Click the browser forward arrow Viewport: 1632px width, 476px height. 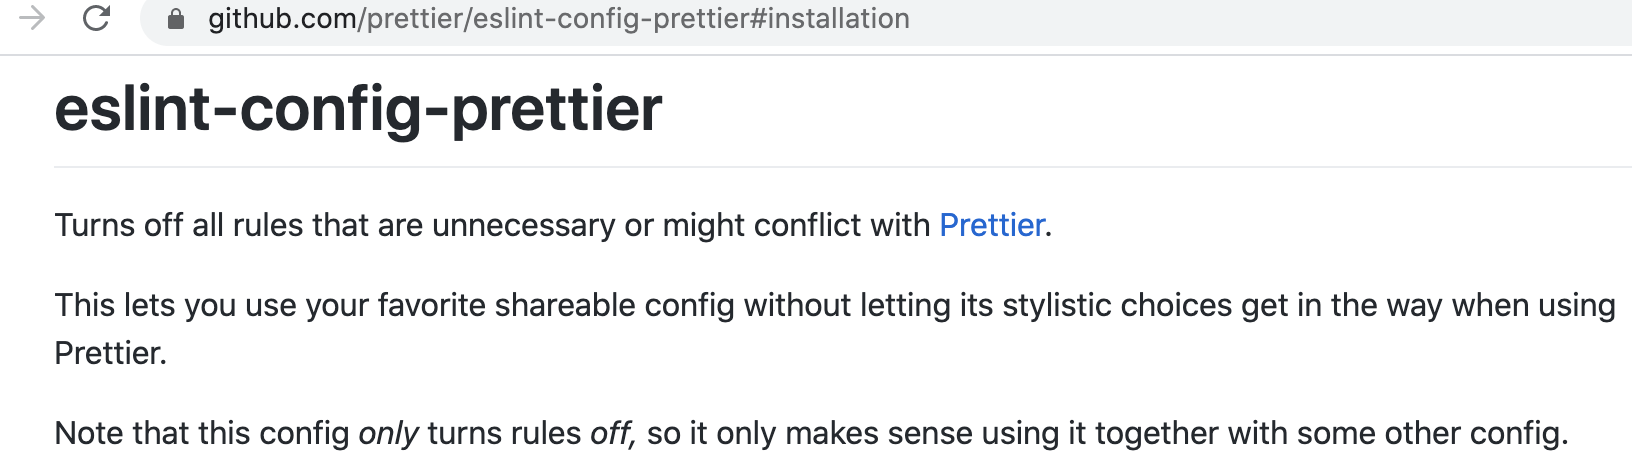click(32, 18)
